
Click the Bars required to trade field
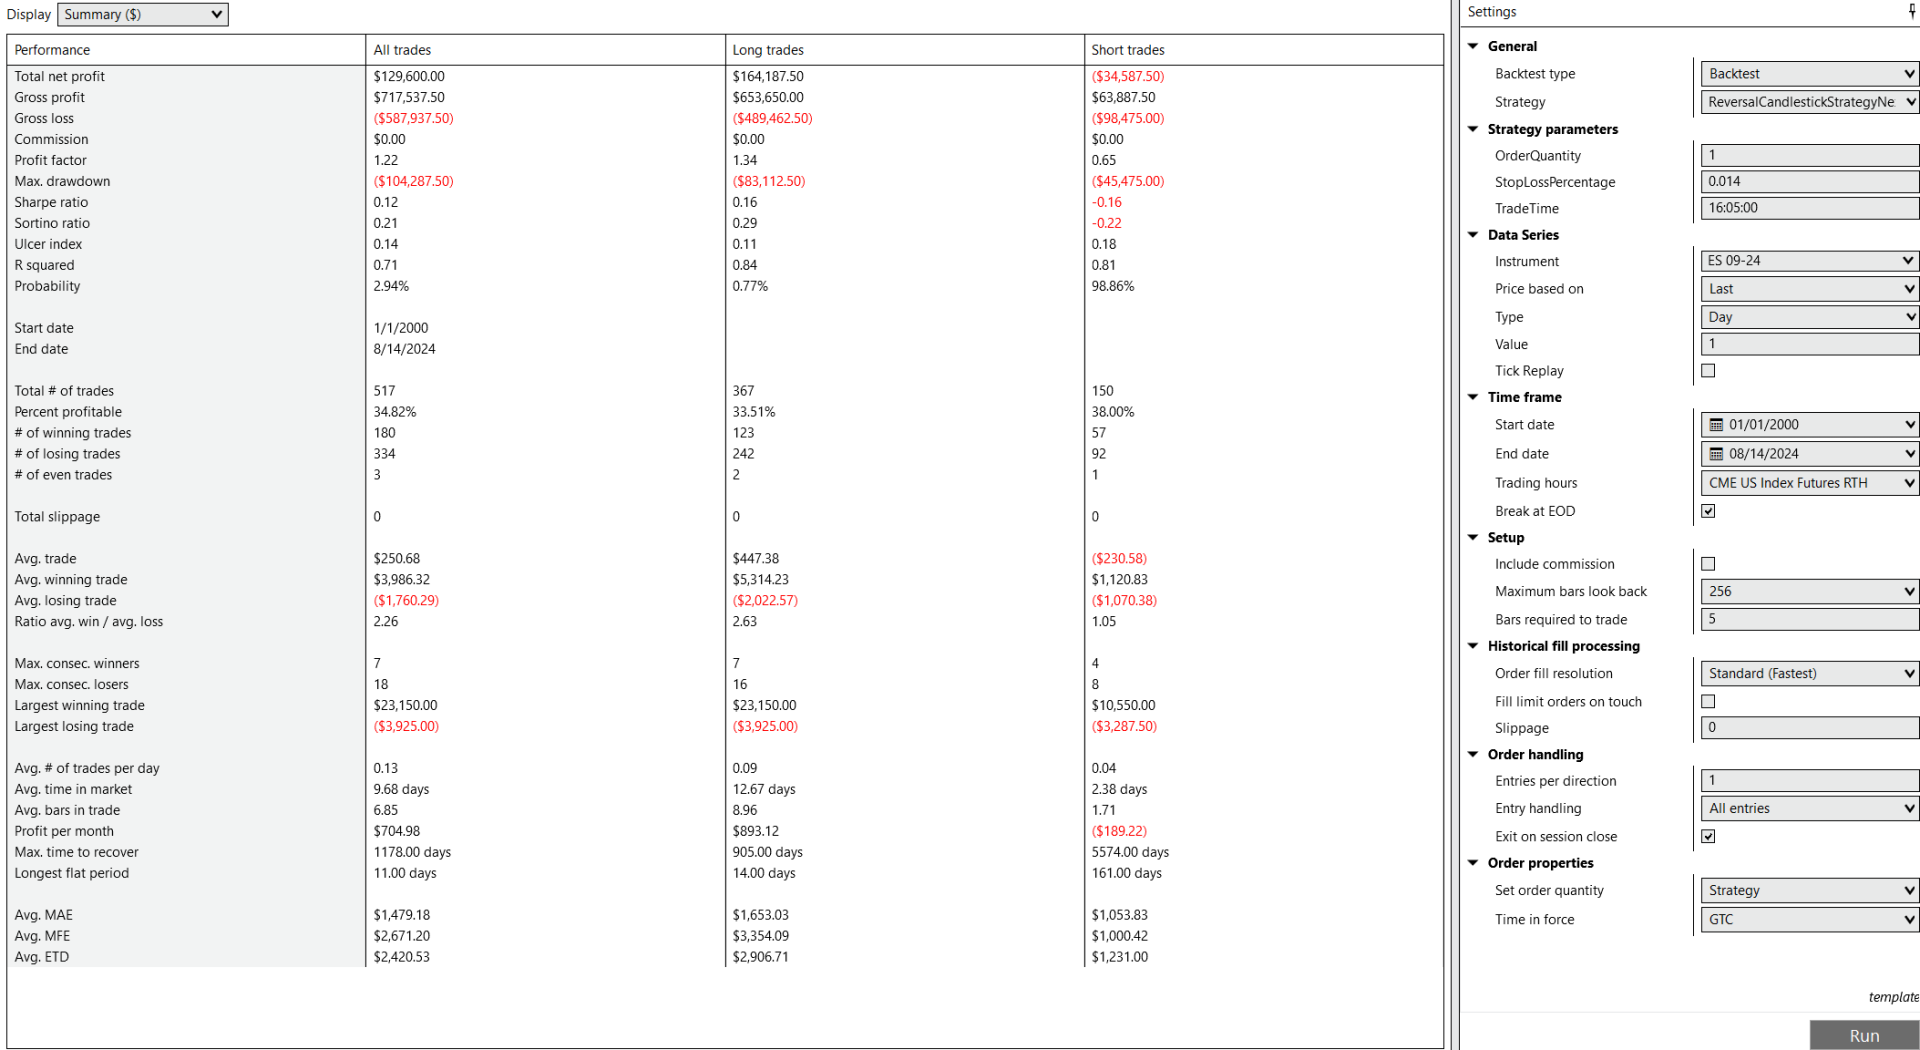1810,620
